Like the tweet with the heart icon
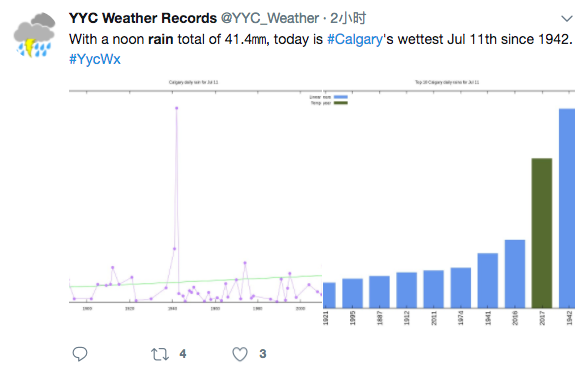 (x=240, y=354)
